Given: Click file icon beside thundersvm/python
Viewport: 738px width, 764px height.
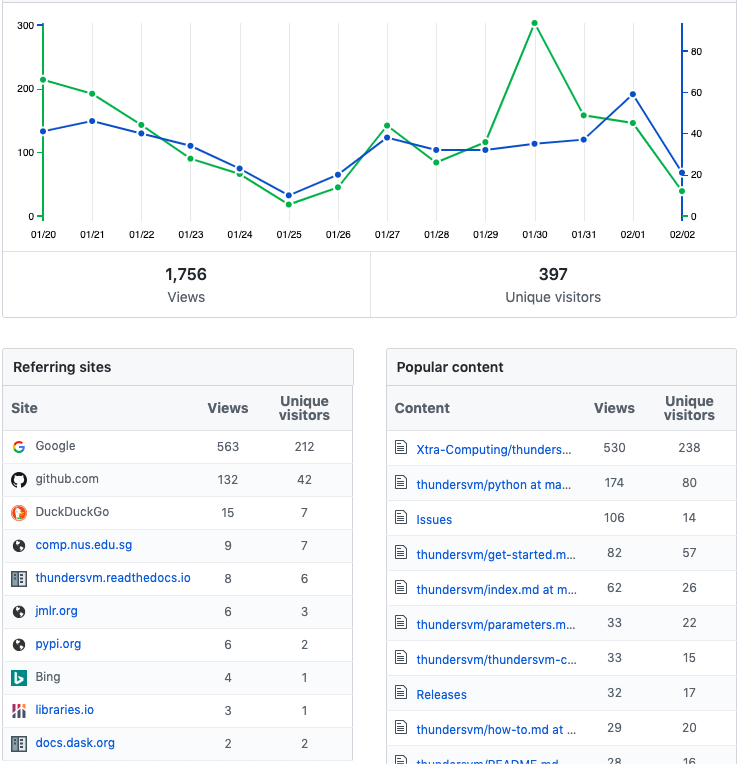Looking at the screenshot, I should pos(401,482).
